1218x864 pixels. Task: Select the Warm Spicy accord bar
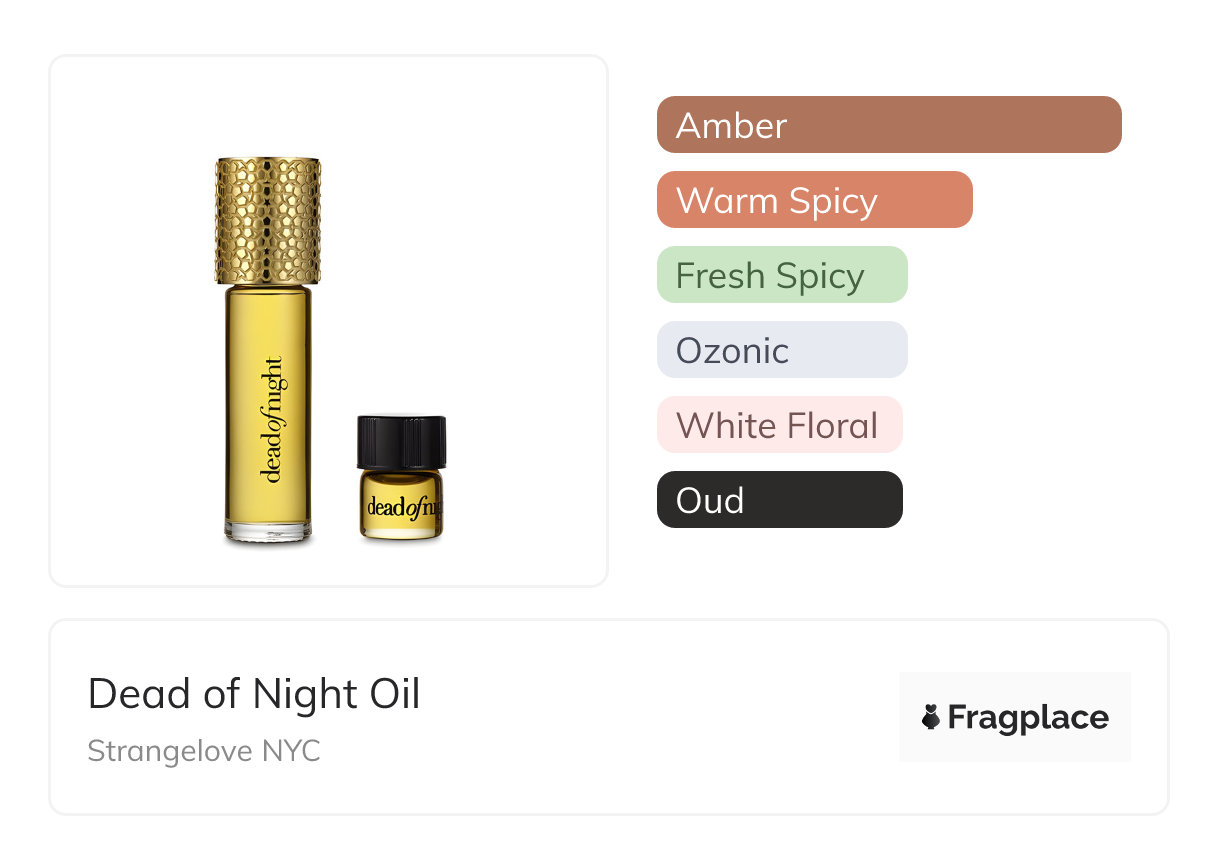tap(815, 200)
